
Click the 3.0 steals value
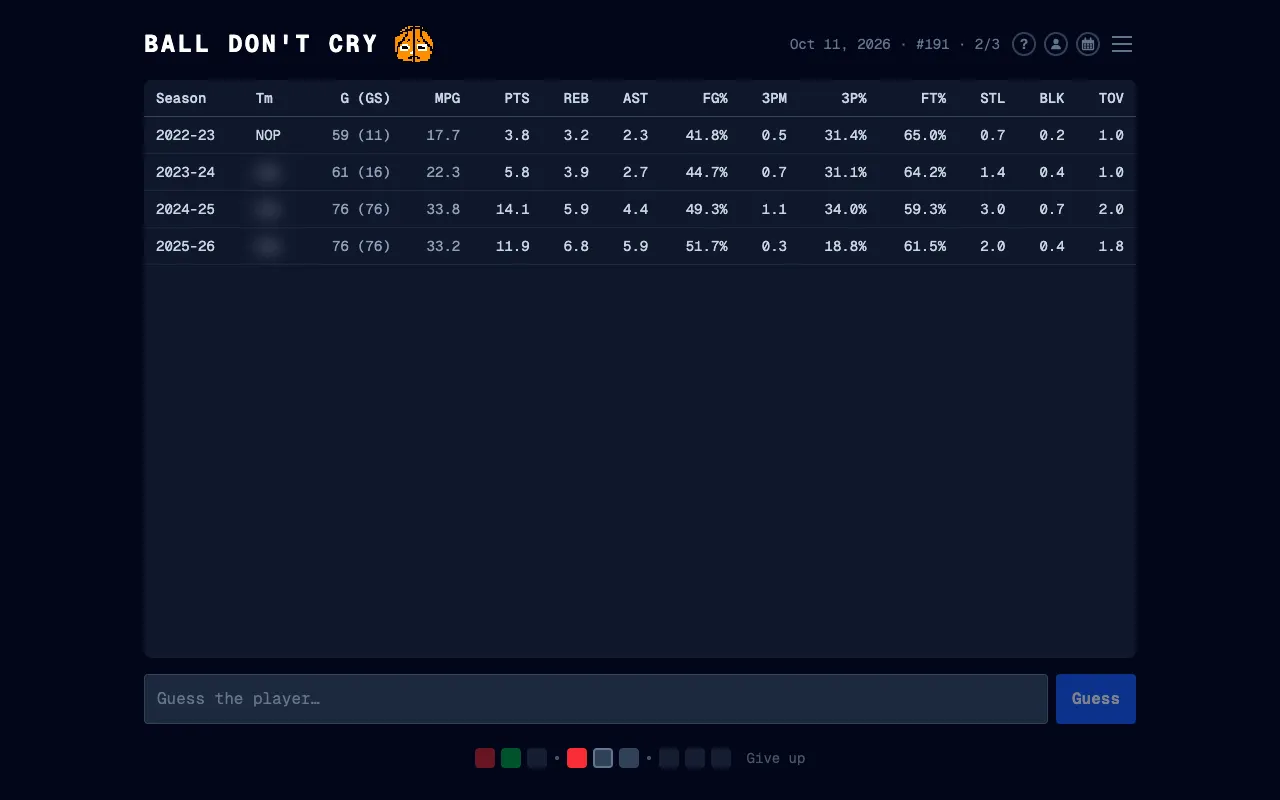[x=993, y=209]
